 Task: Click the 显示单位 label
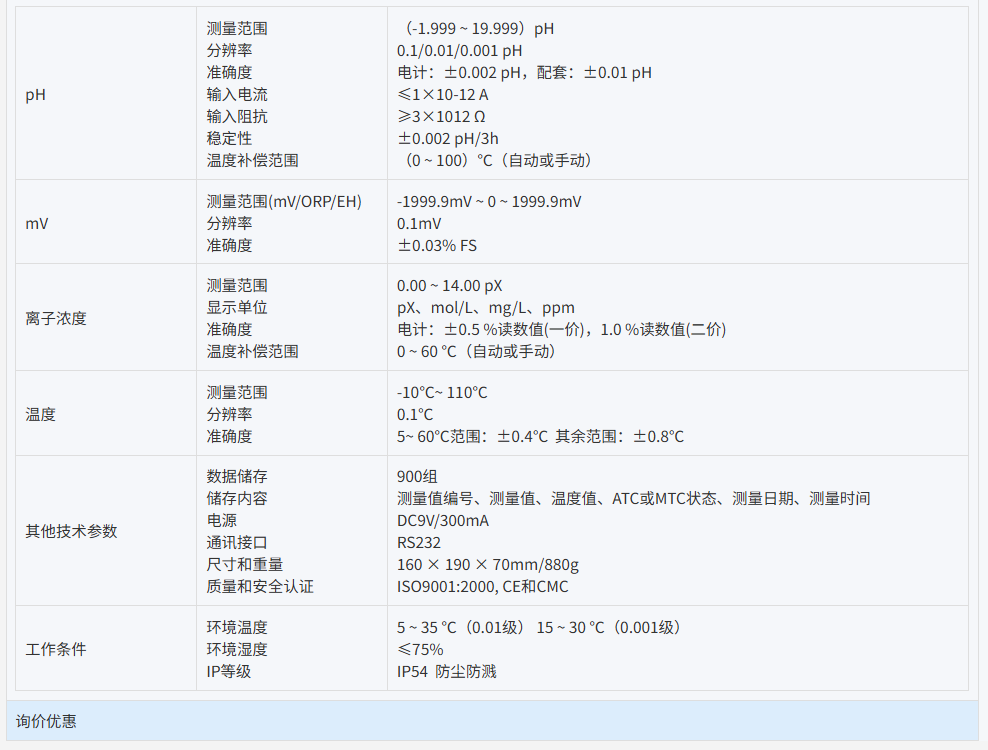[237, 308]
